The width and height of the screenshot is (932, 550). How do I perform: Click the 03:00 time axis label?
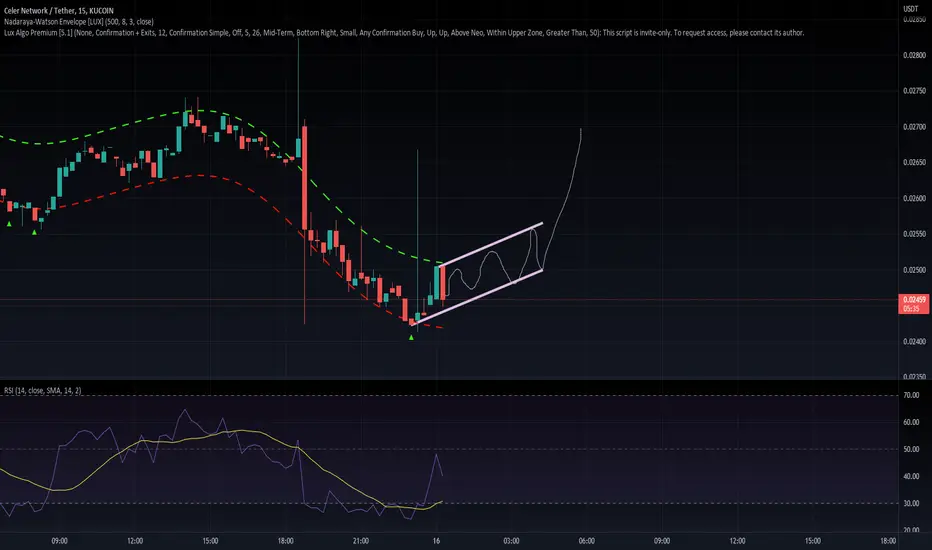point(511,541)
